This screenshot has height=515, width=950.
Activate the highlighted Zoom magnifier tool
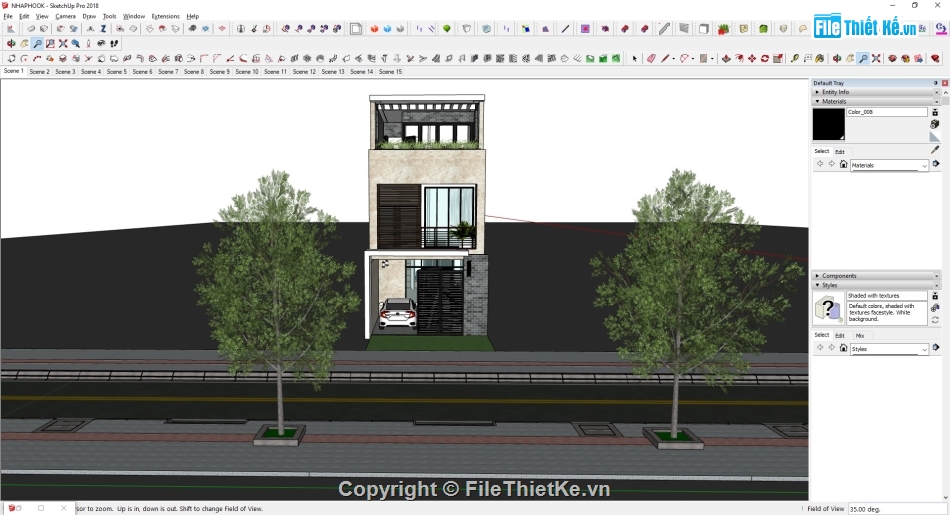click(37, 43)
